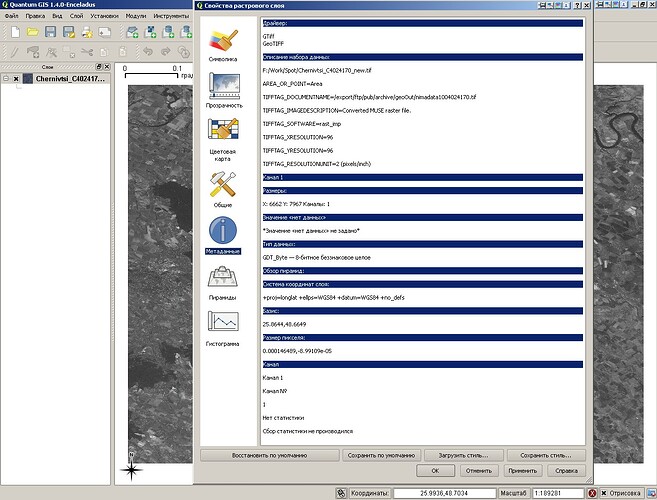Viewport: 657px width, 500px height.
Task: Click the delete selected icon
Action: [69, 52]
